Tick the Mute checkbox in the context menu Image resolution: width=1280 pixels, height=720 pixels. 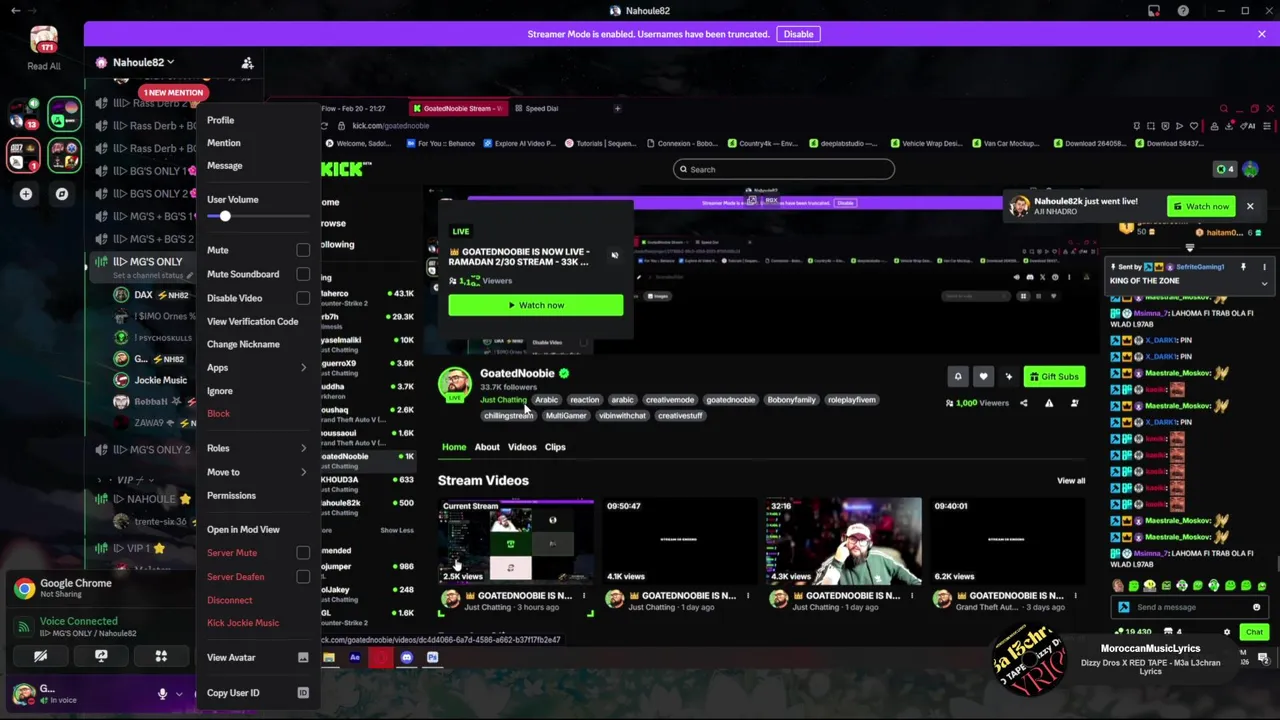(x=303, y=250)
